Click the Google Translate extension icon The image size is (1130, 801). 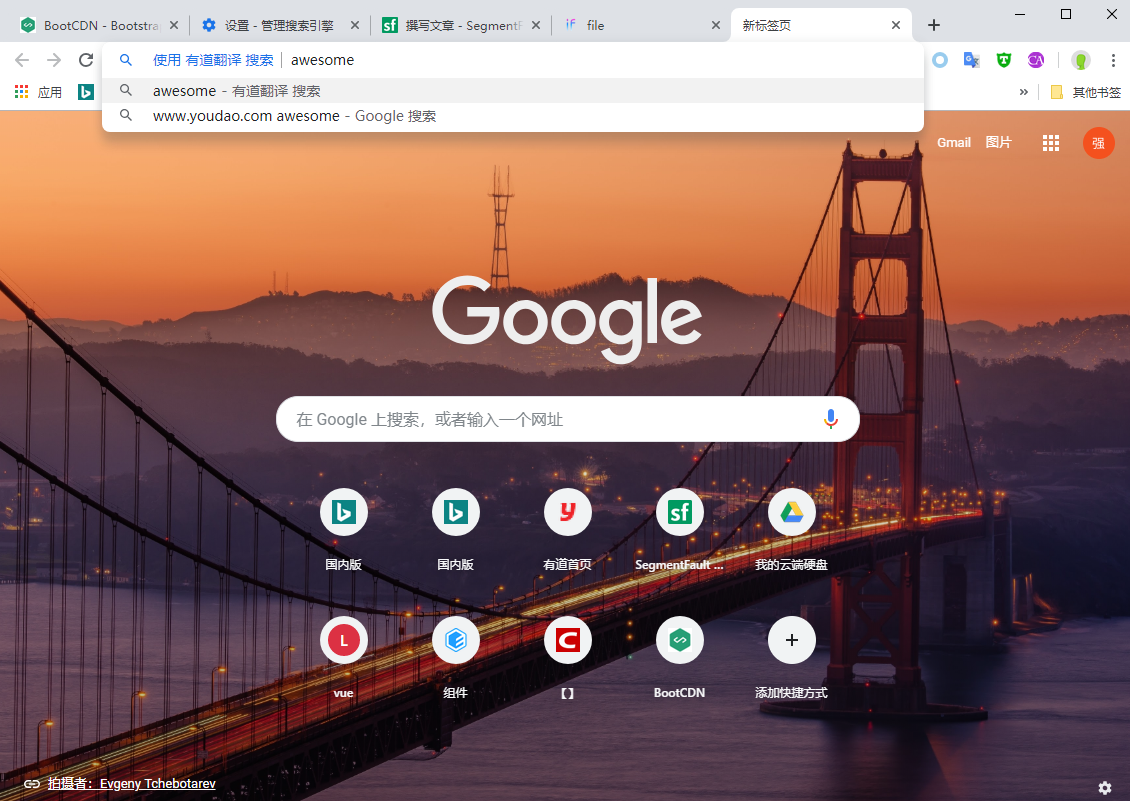pos(971,60)
